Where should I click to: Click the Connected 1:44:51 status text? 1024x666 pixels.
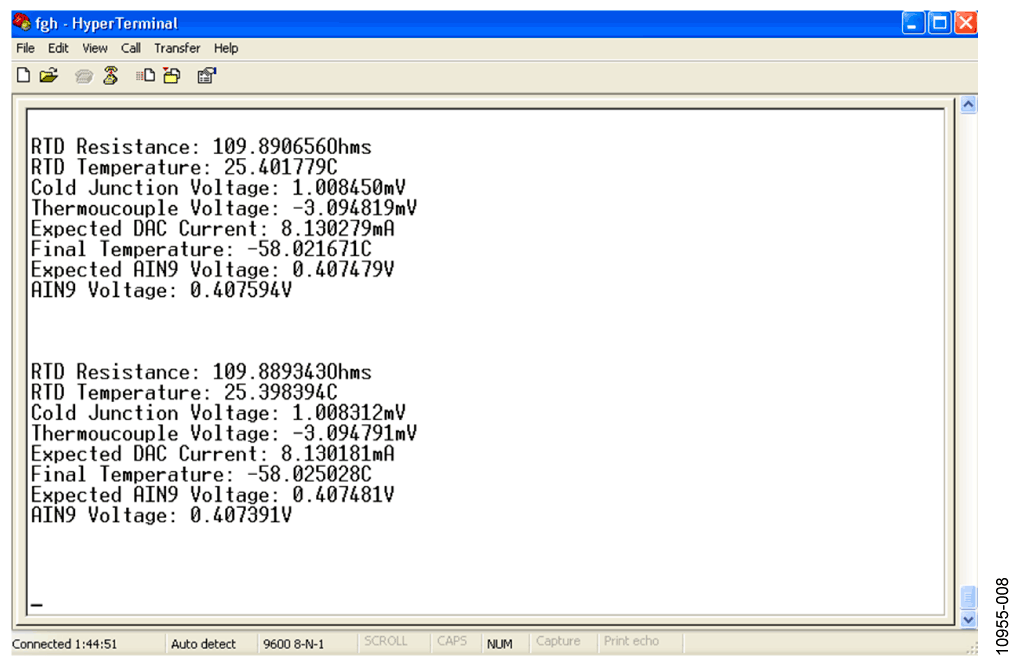point(65,644)
